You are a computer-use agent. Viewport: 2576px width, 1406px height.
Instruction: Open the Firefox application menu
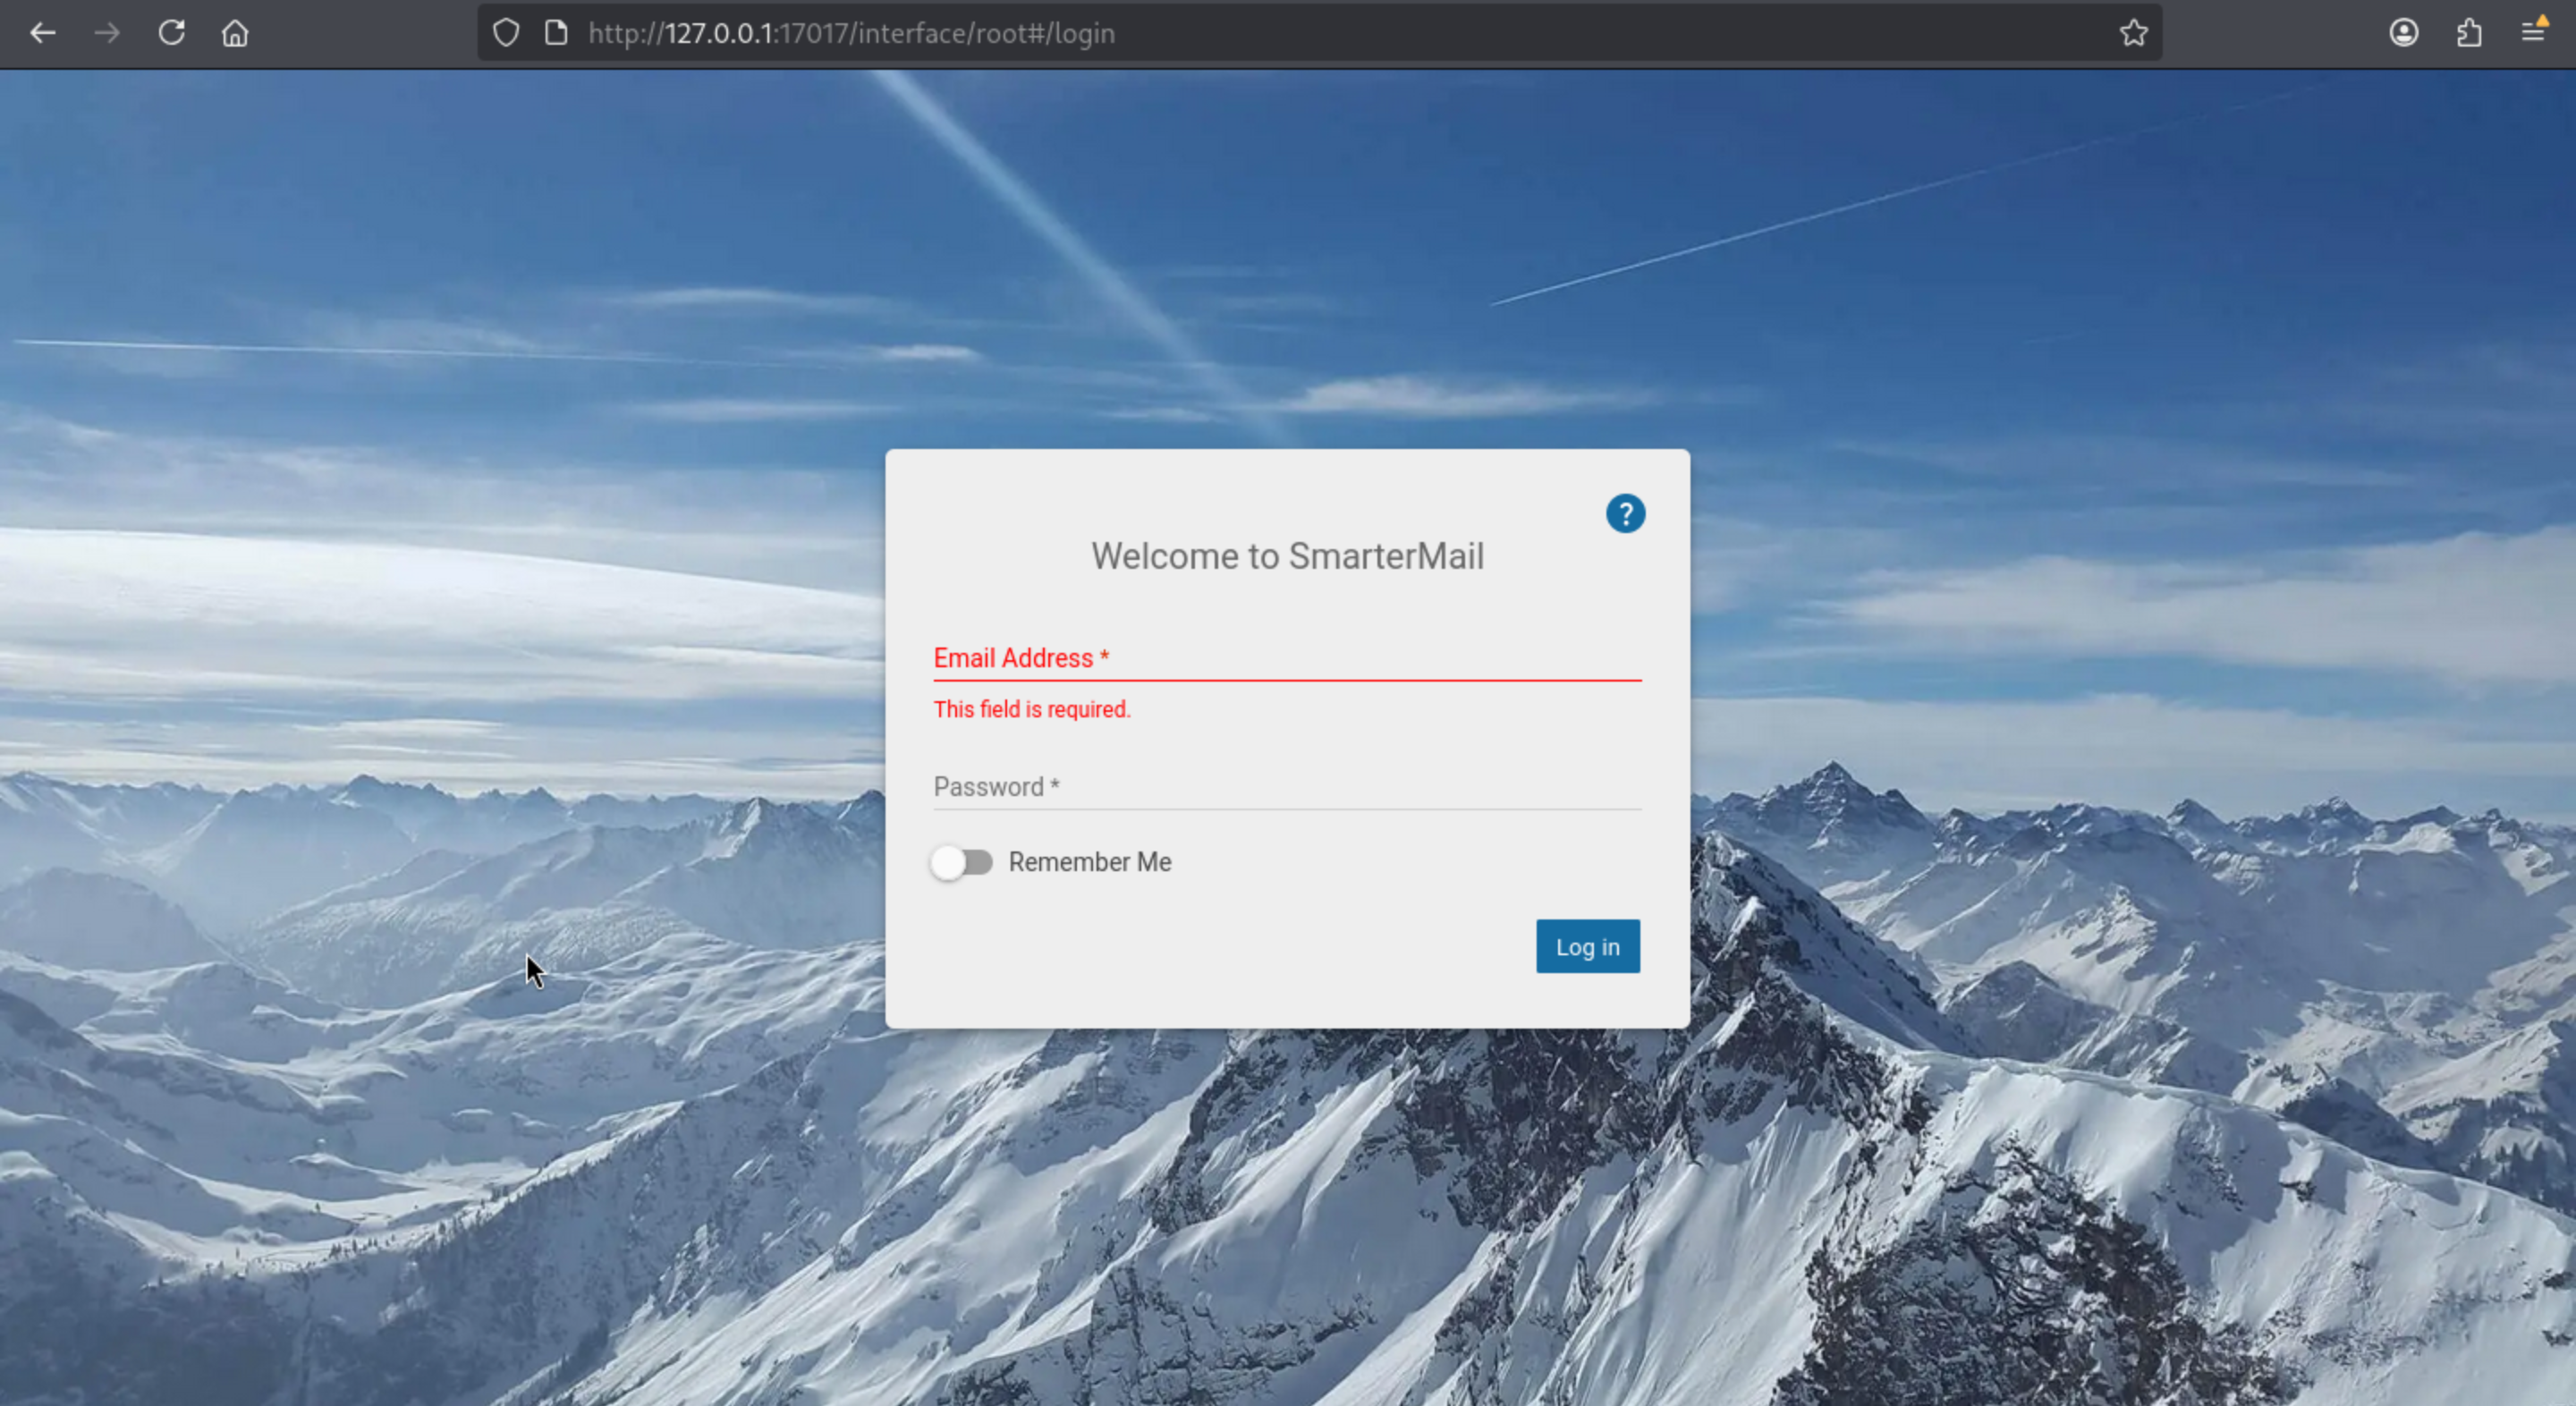click(2533, 33)
